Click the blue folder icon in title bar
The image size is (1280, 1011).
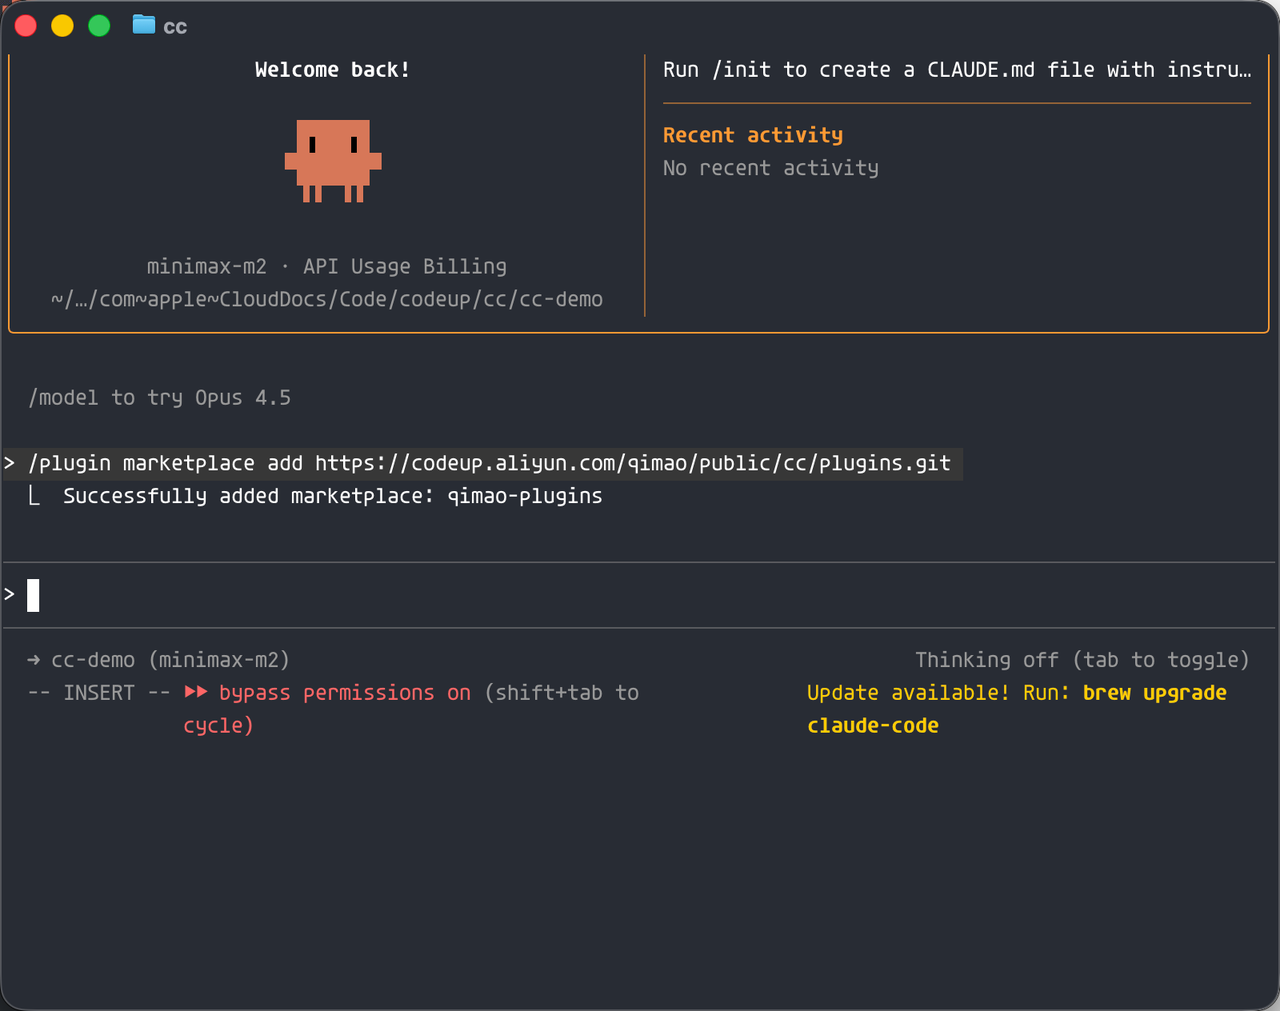144,25
